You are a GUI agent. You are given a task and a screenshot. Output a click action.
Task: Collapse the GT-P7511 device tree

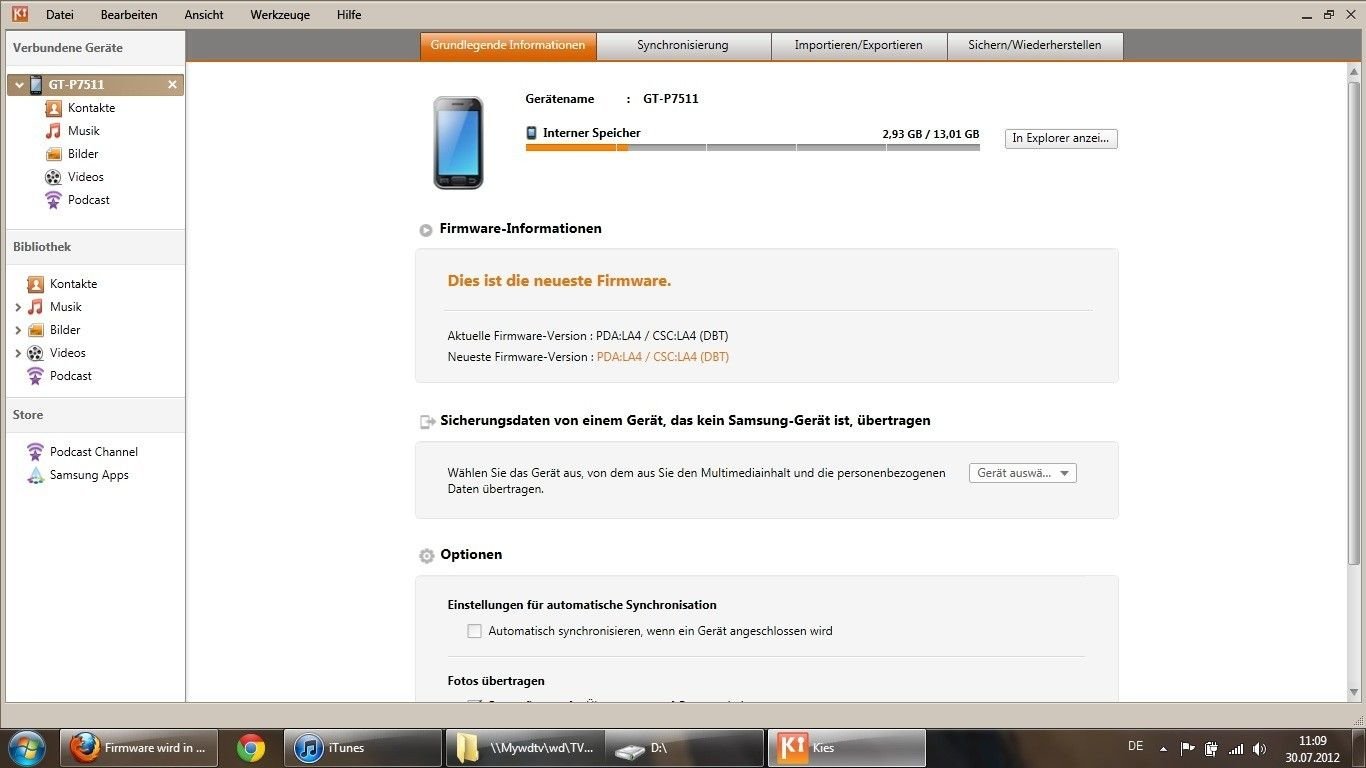click(x=19, y=85)
